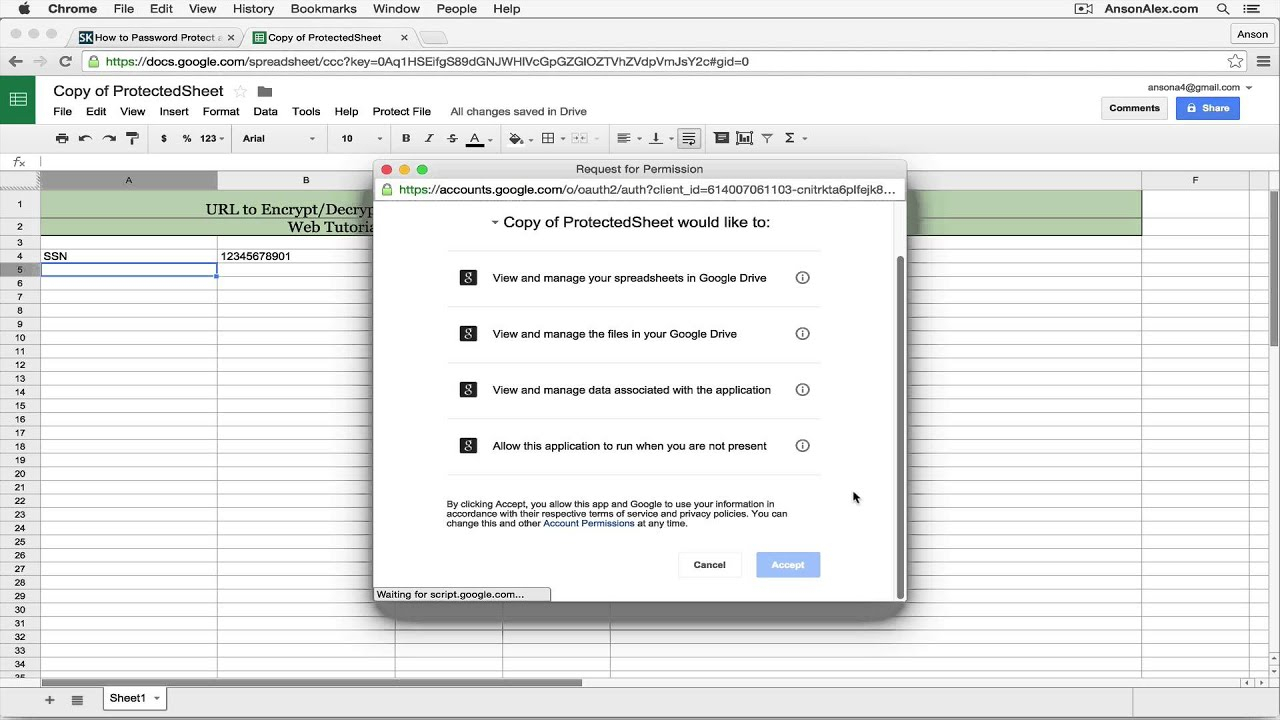
Task: Toggle strikethrough formatting
Action: click(450, 138)
